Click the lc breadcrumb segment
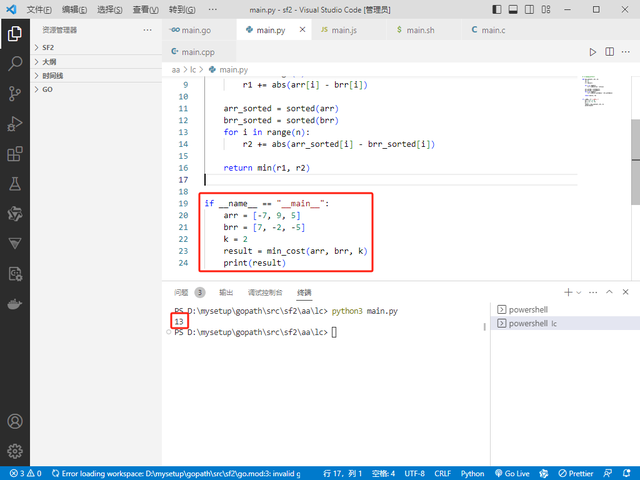This screenshot has height=480, width=640. (x=193, y=70)
